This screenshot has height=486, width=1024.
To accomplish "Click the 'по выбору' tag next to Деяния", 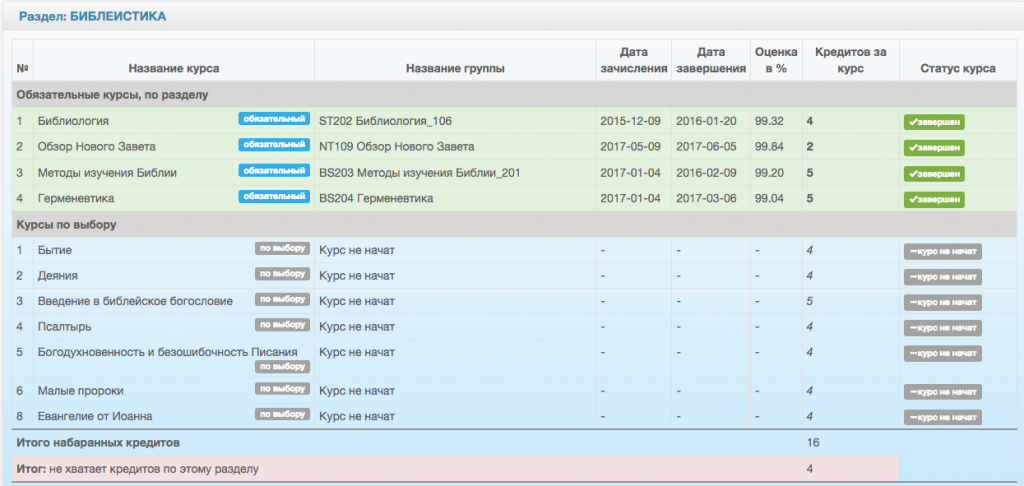I will pos(282,273).
